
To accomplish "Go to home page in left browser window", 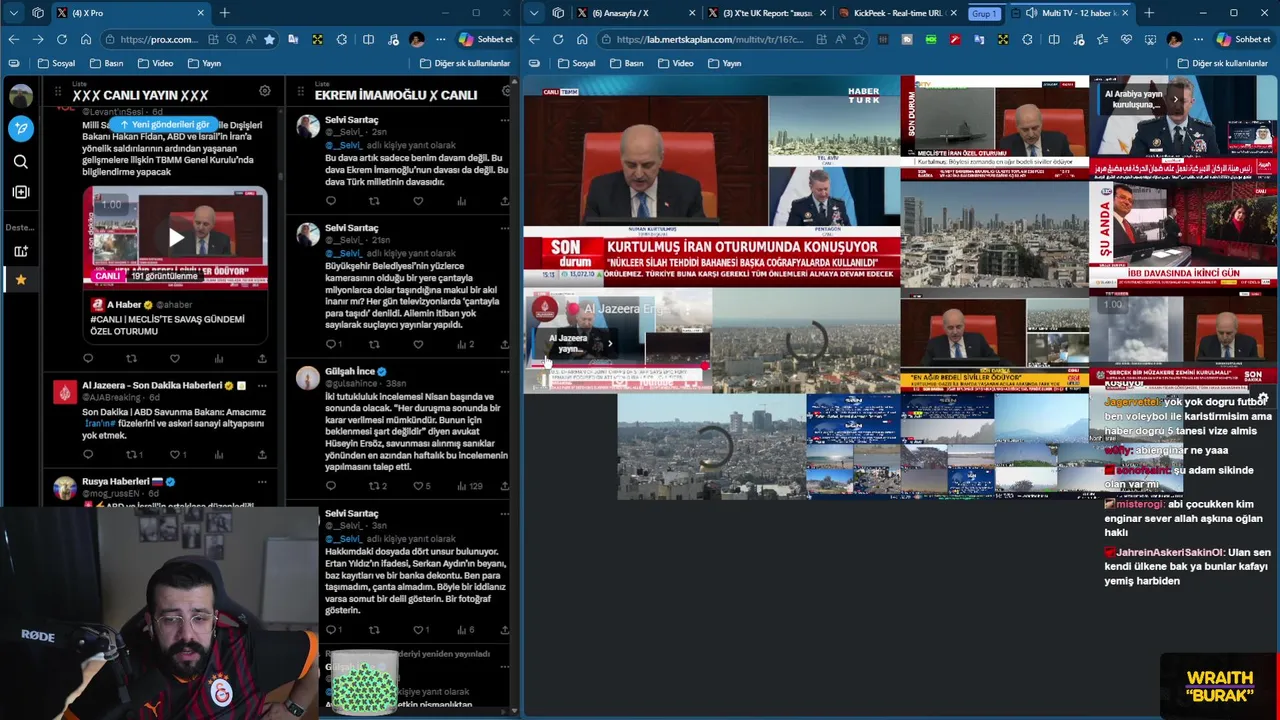I will click(x=86, y=39).
